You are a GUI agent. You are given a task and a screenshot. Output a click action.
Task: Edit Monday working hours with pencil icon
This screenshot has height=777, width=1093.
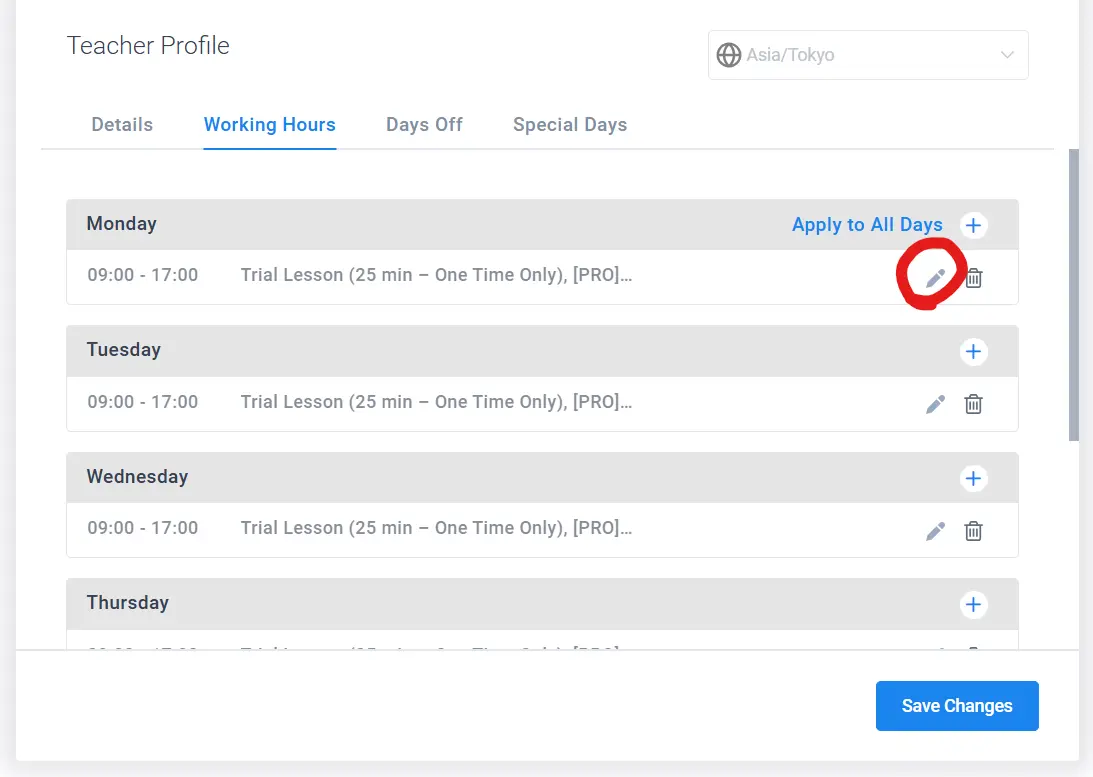[935, 278]
